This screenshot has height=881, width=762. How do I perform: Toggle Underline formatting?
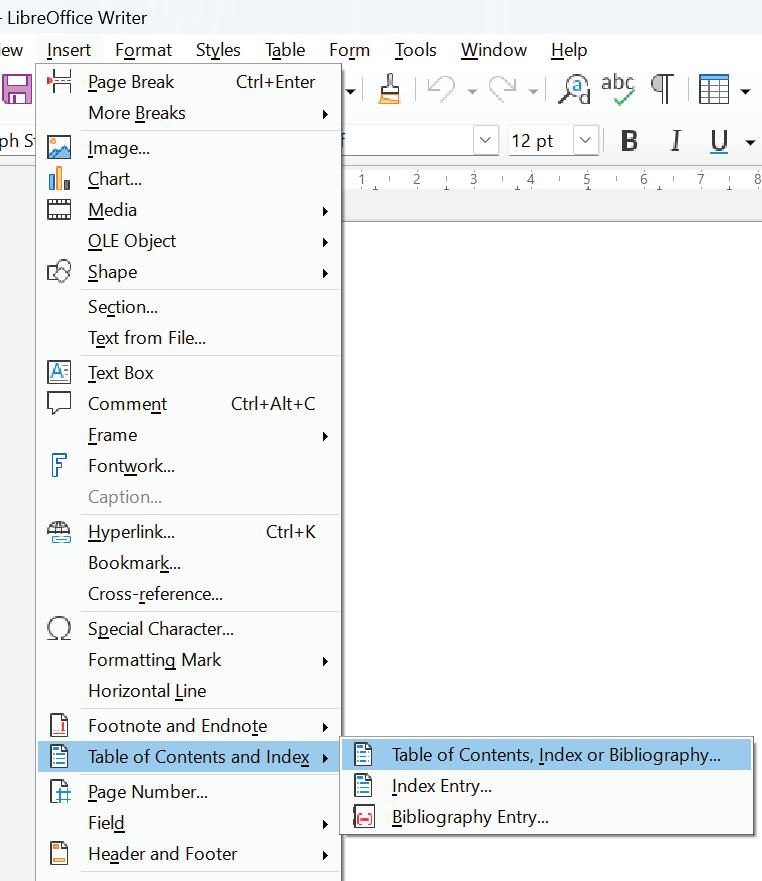(x=719, y=140)
